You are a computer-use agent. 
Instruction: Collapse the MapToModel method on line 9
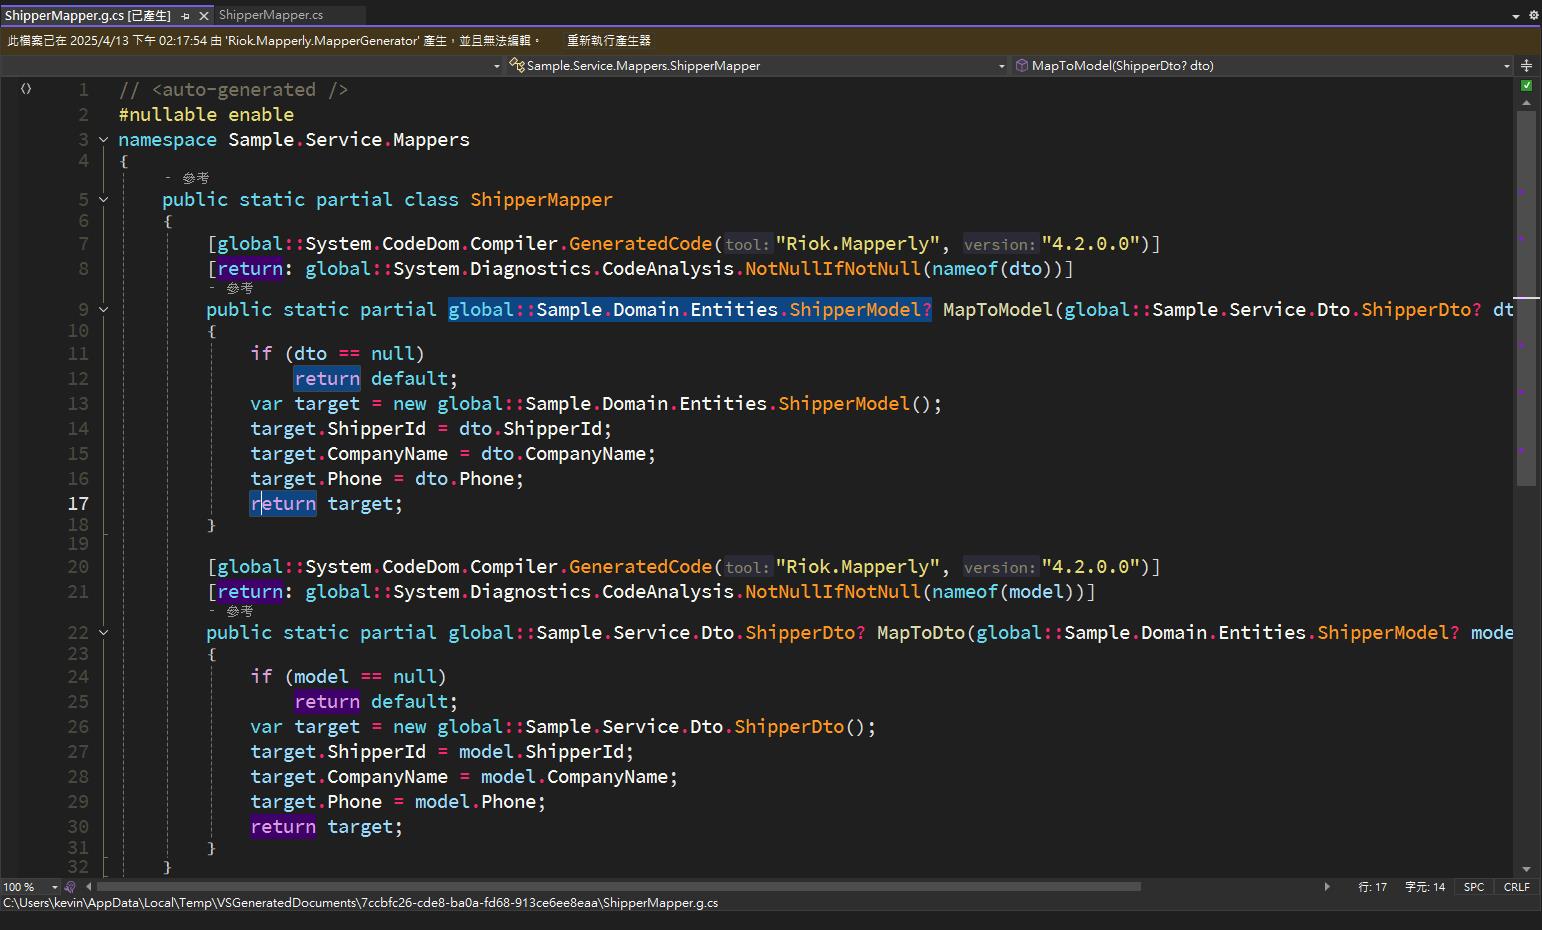[103, 310]
